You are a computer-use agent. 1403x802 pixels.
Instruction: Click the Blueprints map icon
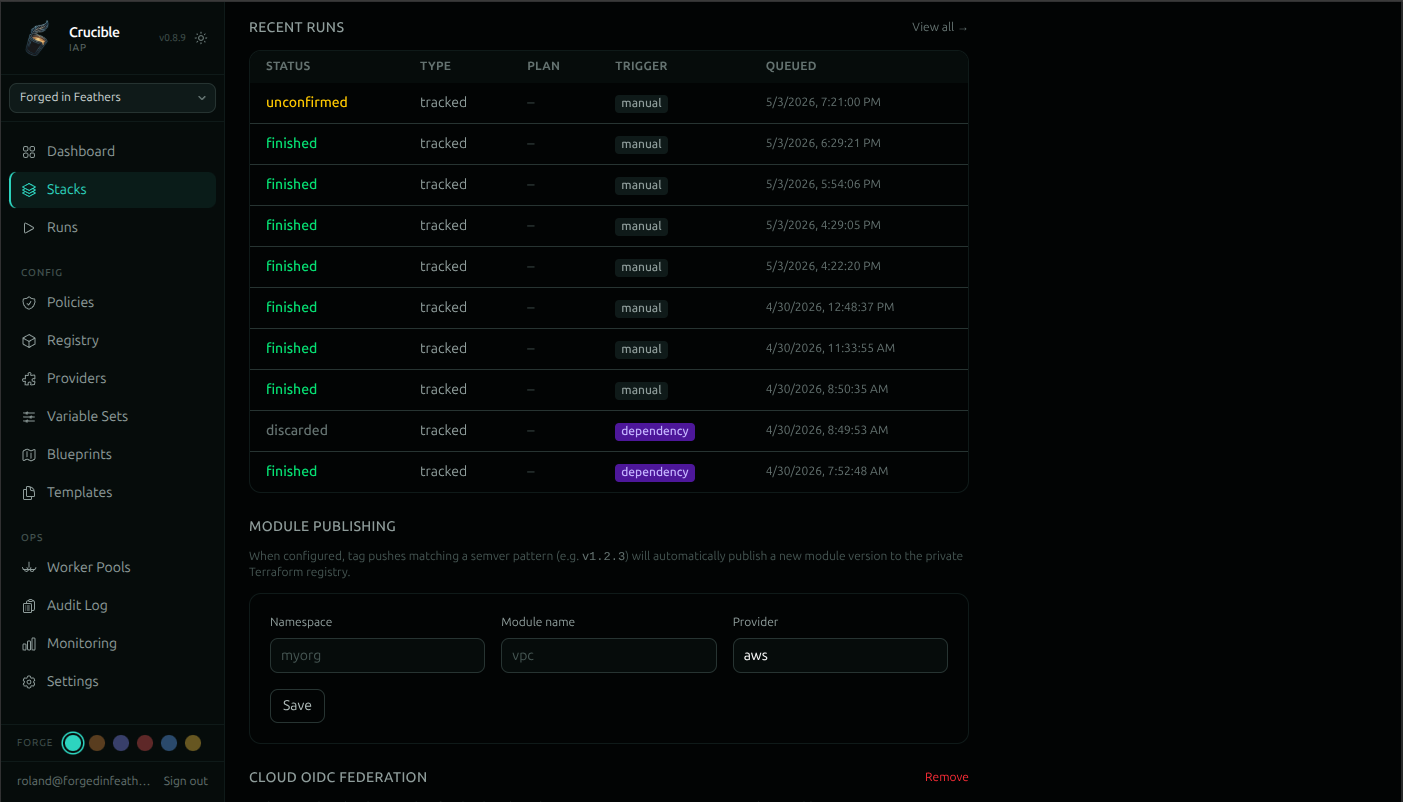[29, 454]
